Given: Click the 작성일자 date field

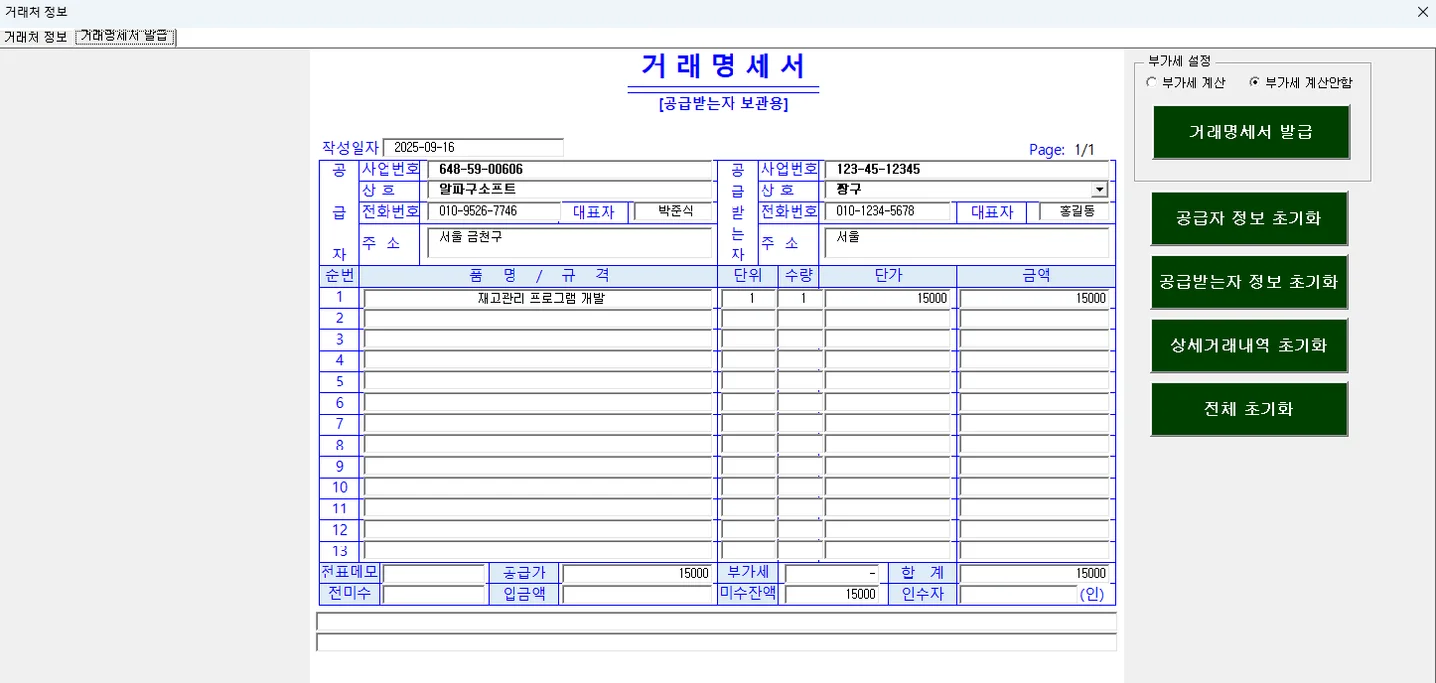Looking at the screenshot, I should 473,147.
